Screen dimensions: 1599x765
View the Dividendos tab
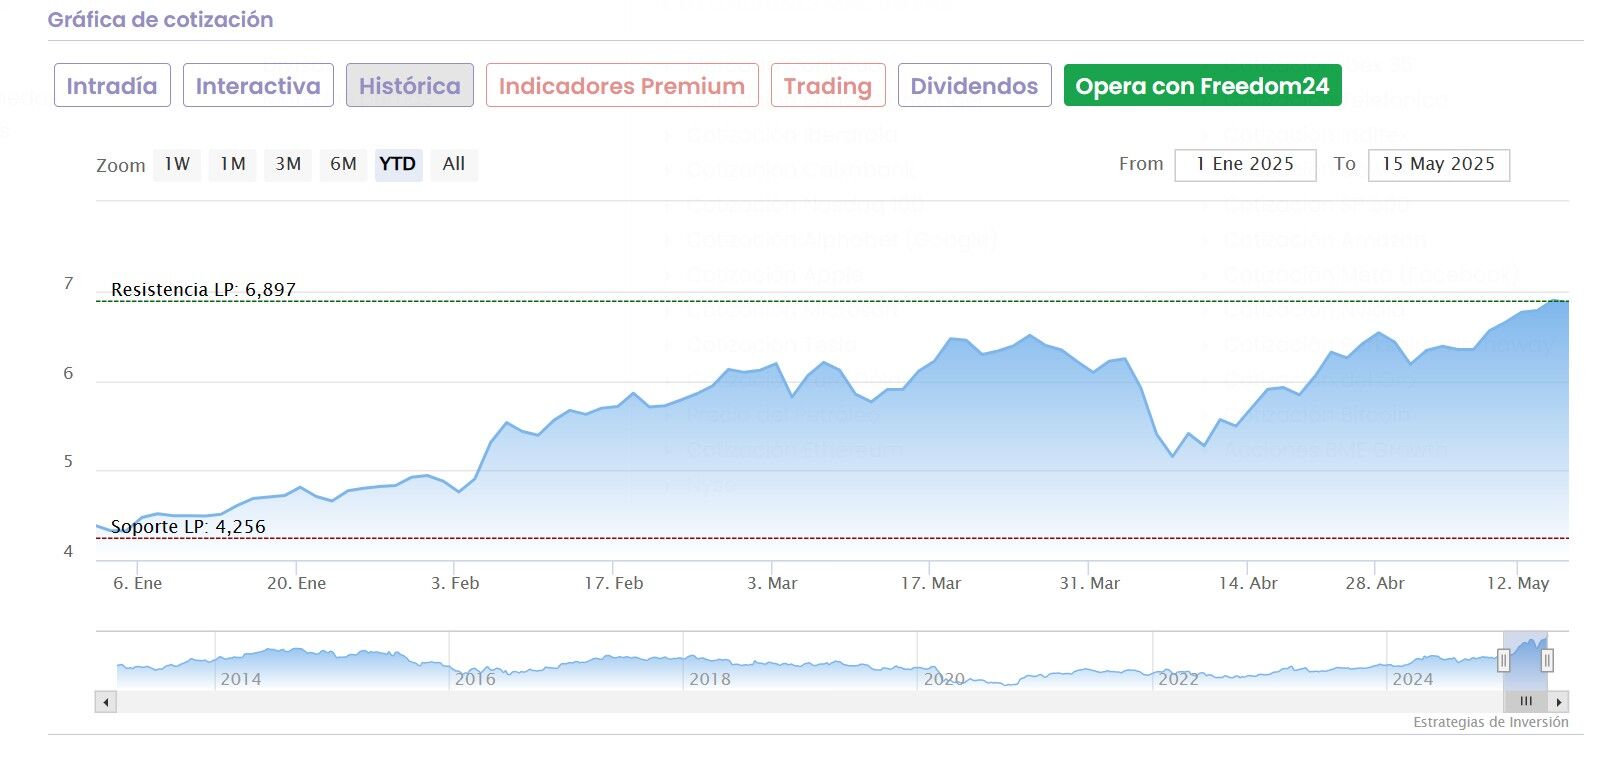click(974, 86)
